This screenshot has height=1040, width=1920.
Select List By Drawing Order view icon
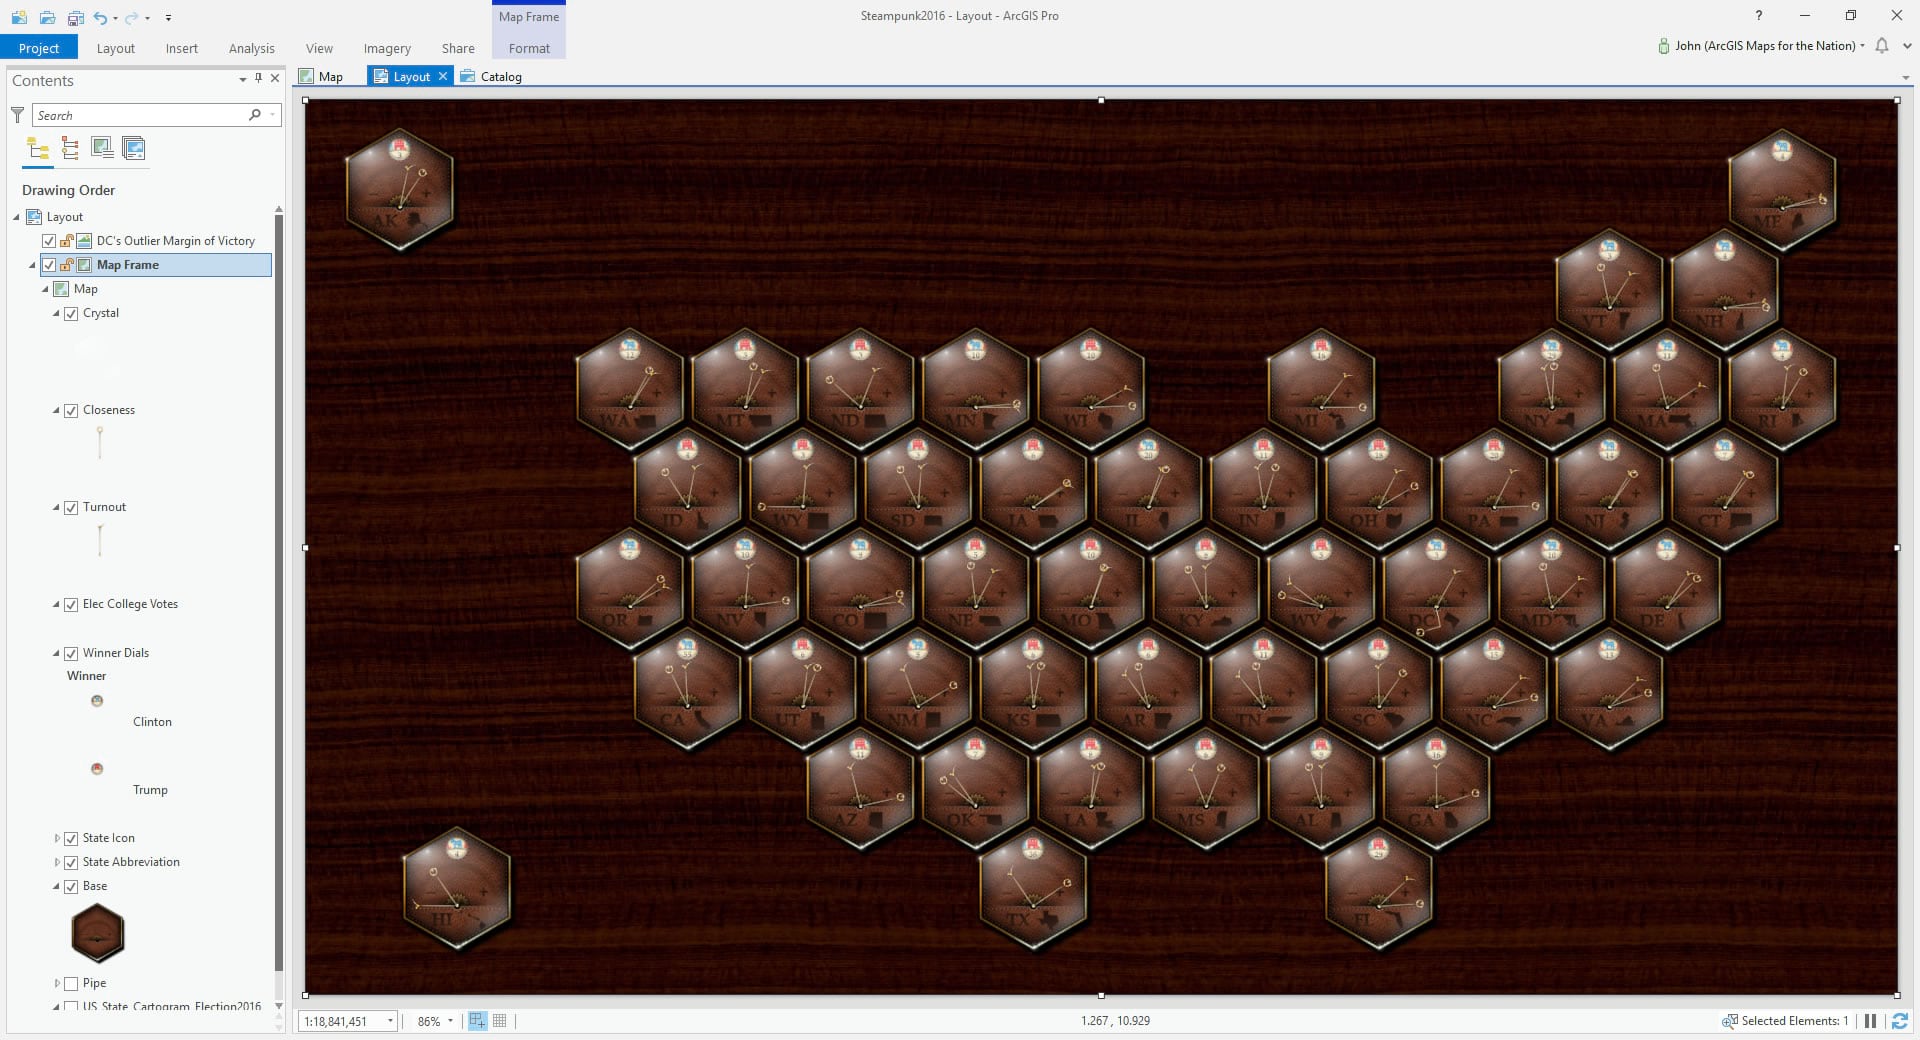pos(38,149)
